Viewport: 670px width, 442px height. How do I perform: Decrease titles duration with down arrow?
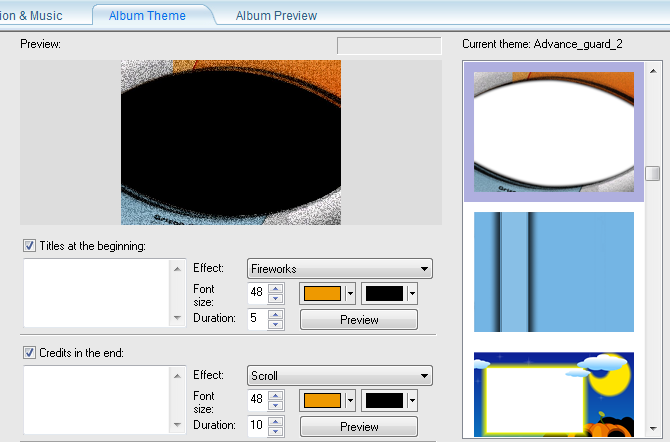pos(276,324)
